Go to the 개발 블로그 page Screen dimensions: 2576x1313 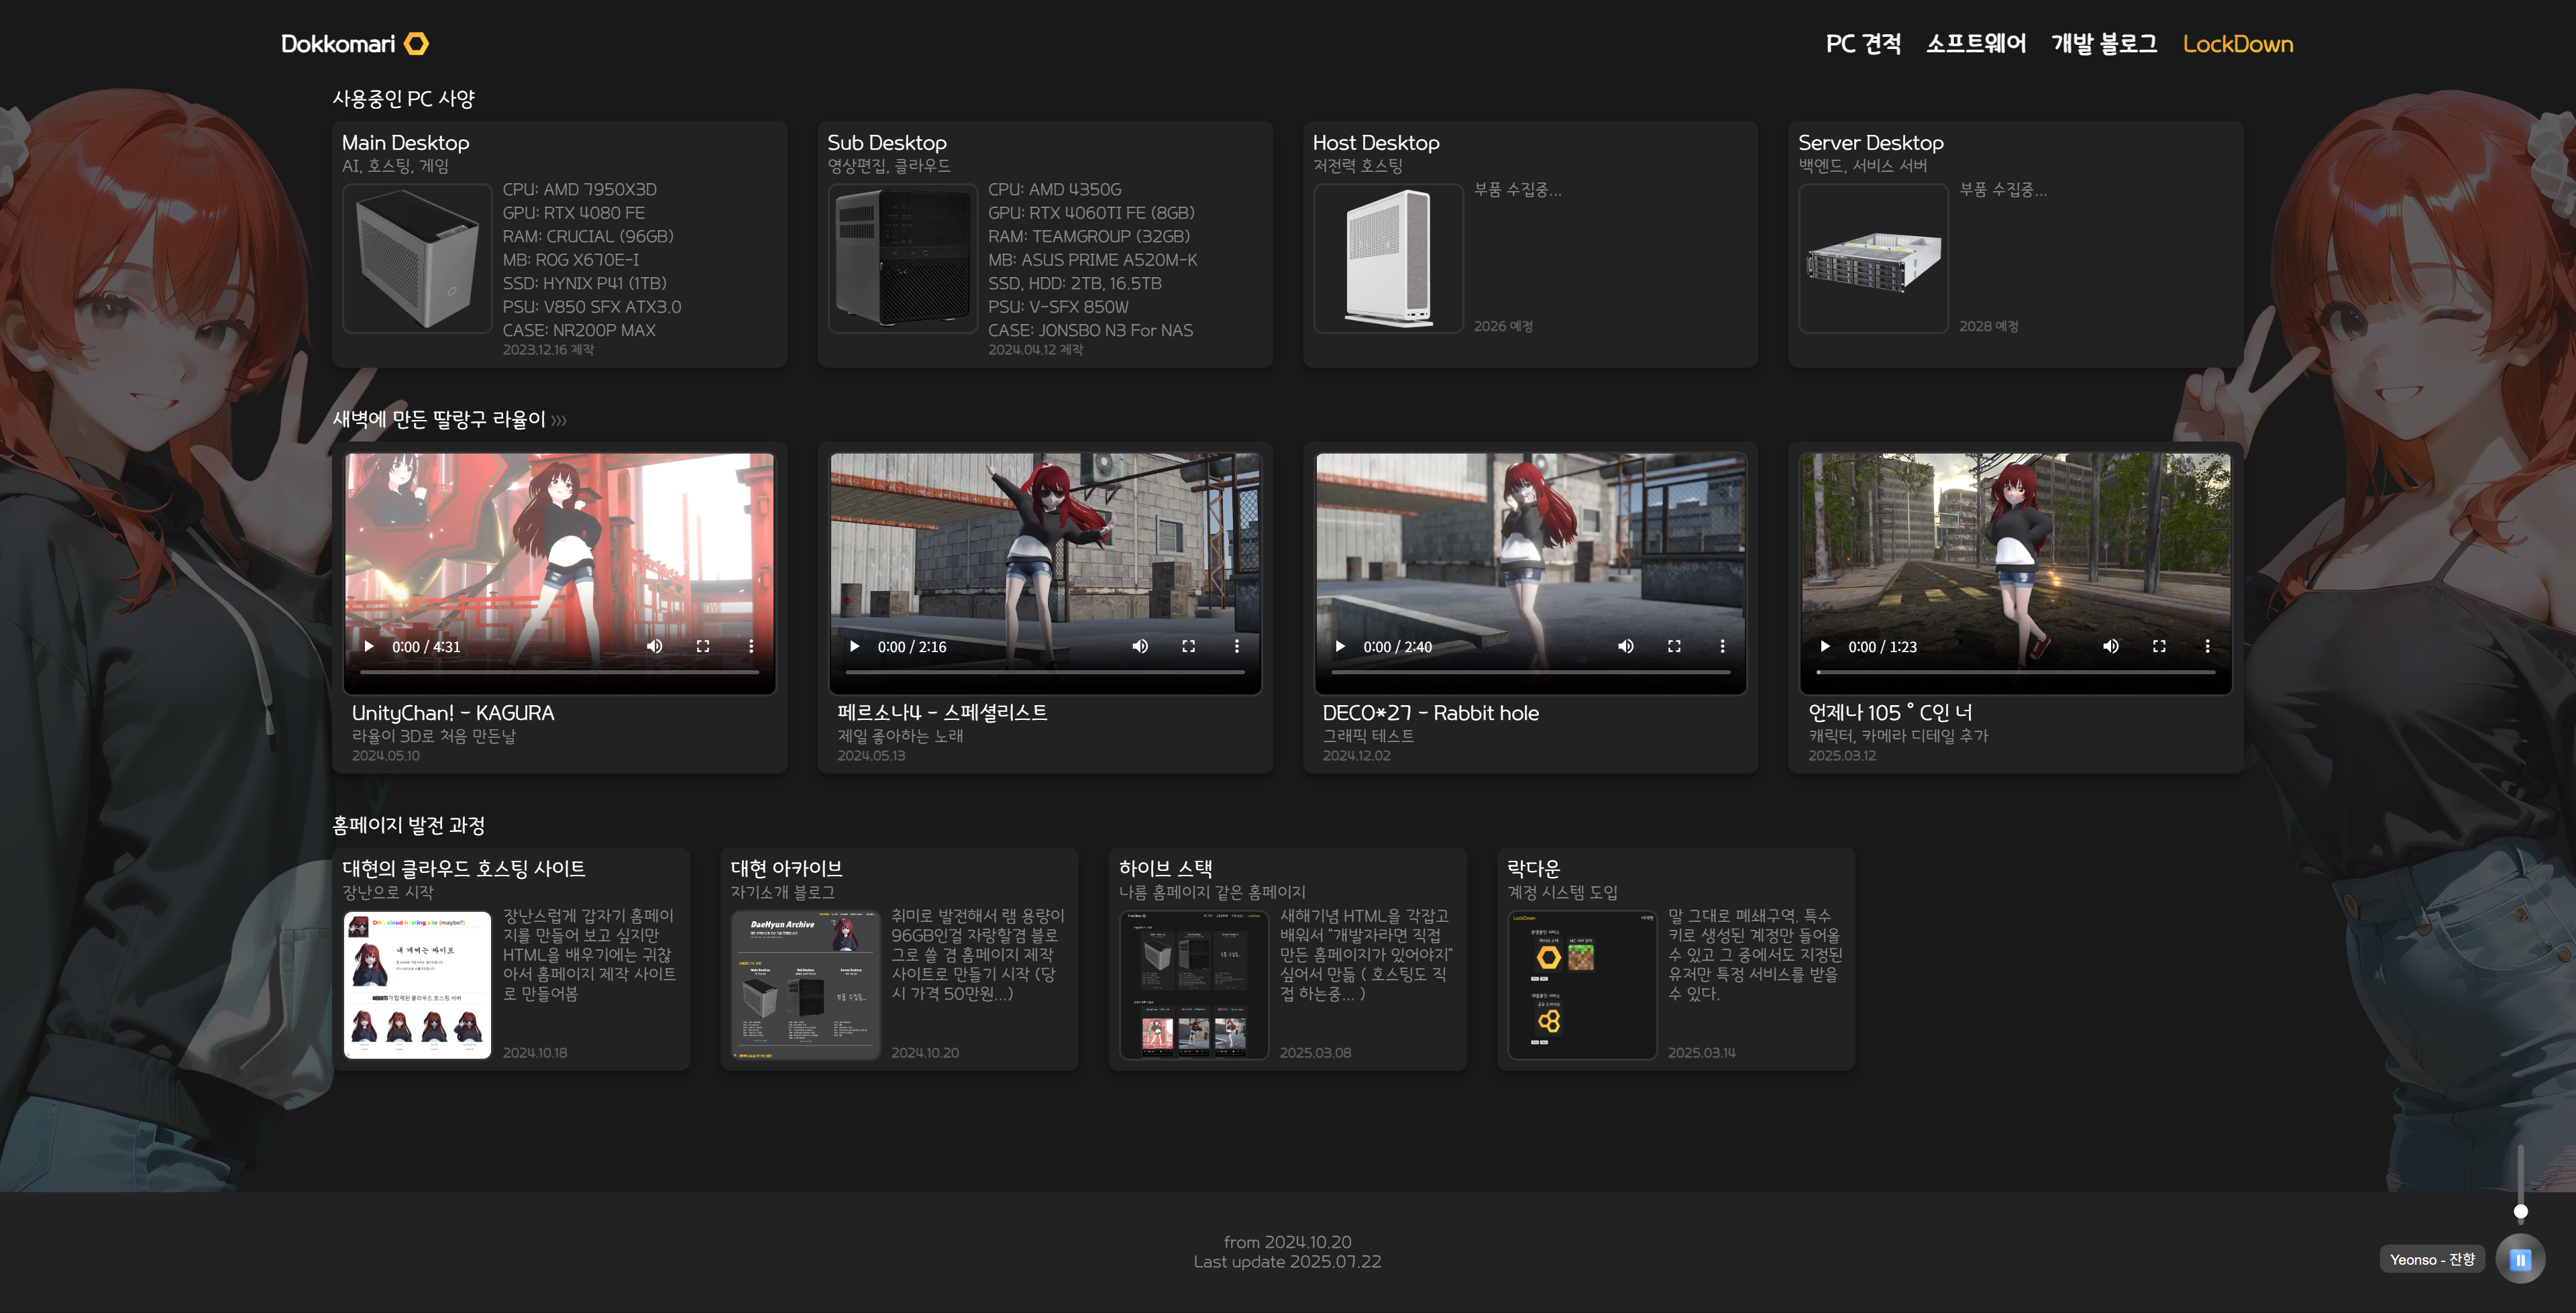[x=2104, y=44]
